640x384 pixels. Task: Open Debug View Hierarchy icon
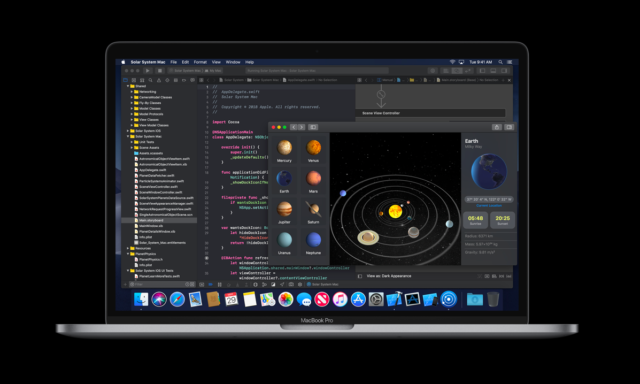[x=256, y=284]
